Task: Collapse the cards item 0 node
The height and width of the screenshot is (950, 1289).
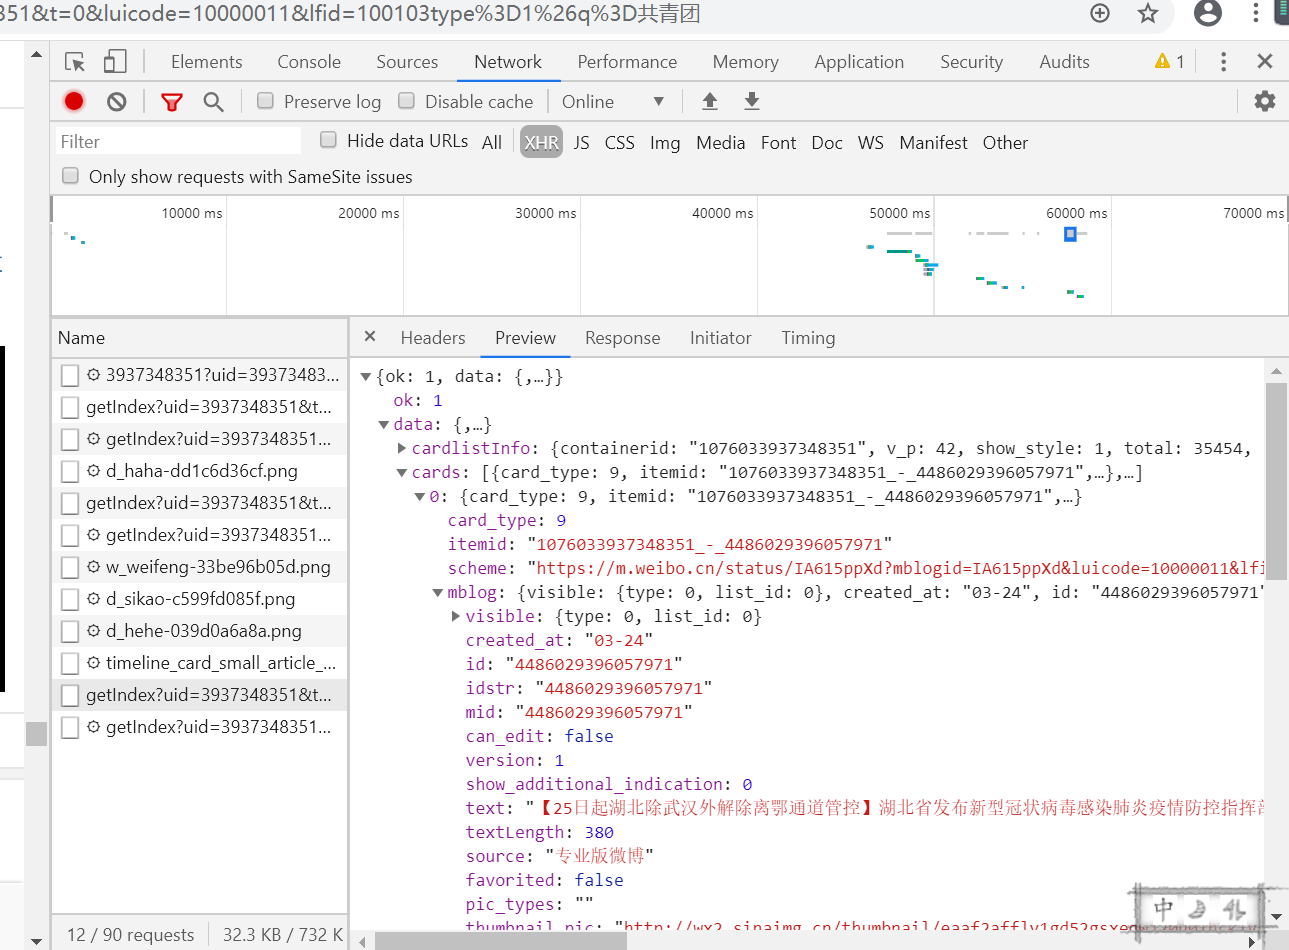Action: [x=420, y=497]
